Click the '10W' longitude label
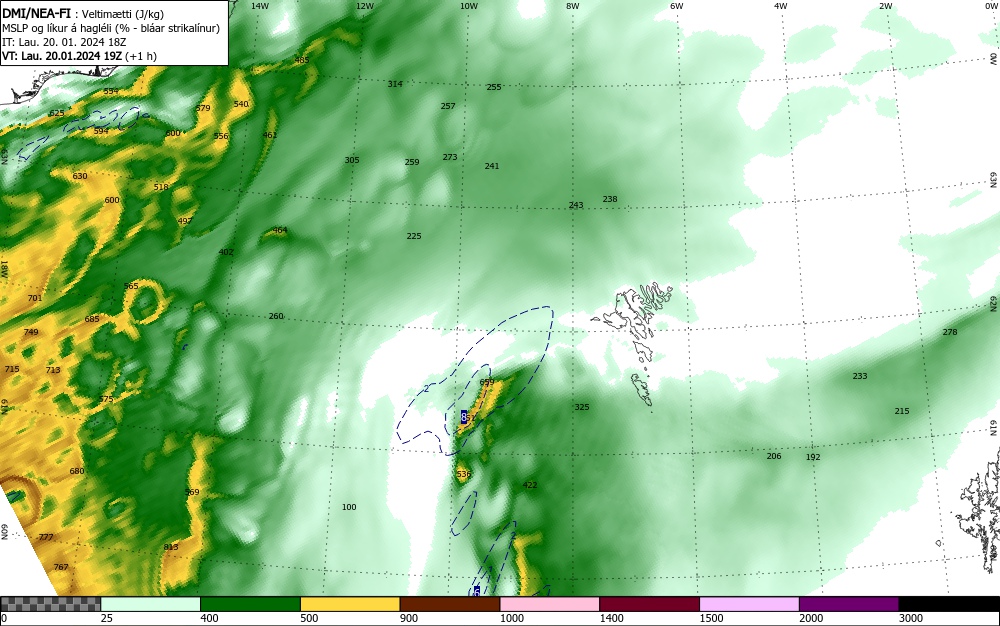This screenshot has height=626, width=1000. 469,6
